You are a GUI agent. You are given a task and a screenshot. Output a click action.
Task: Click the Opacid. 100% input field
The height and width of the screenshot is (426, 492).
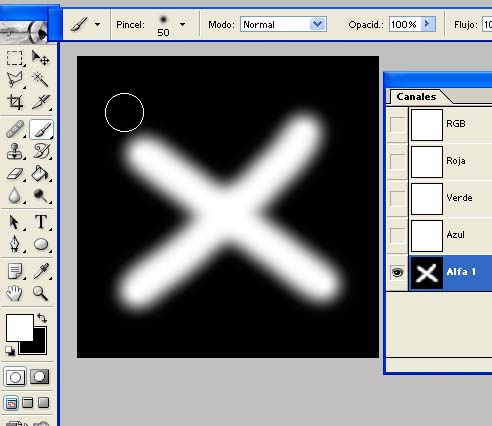405,24
